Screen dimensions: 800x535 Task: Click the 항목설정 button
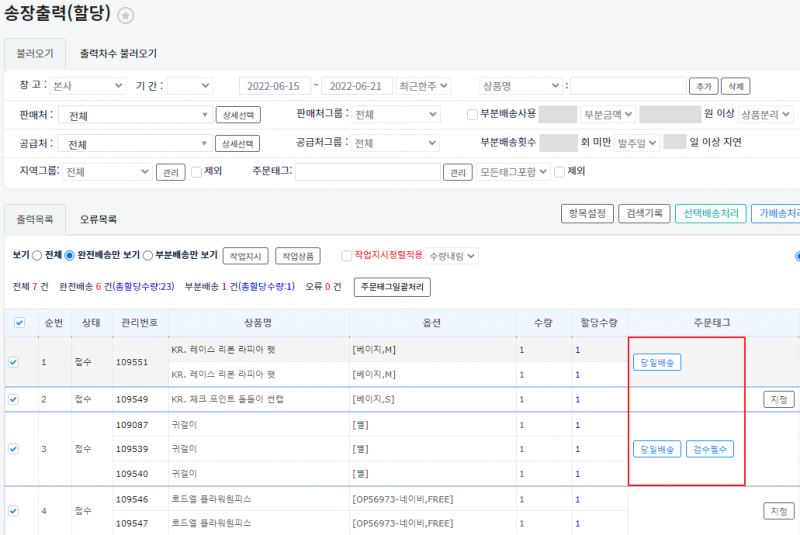tap(587, 214)
